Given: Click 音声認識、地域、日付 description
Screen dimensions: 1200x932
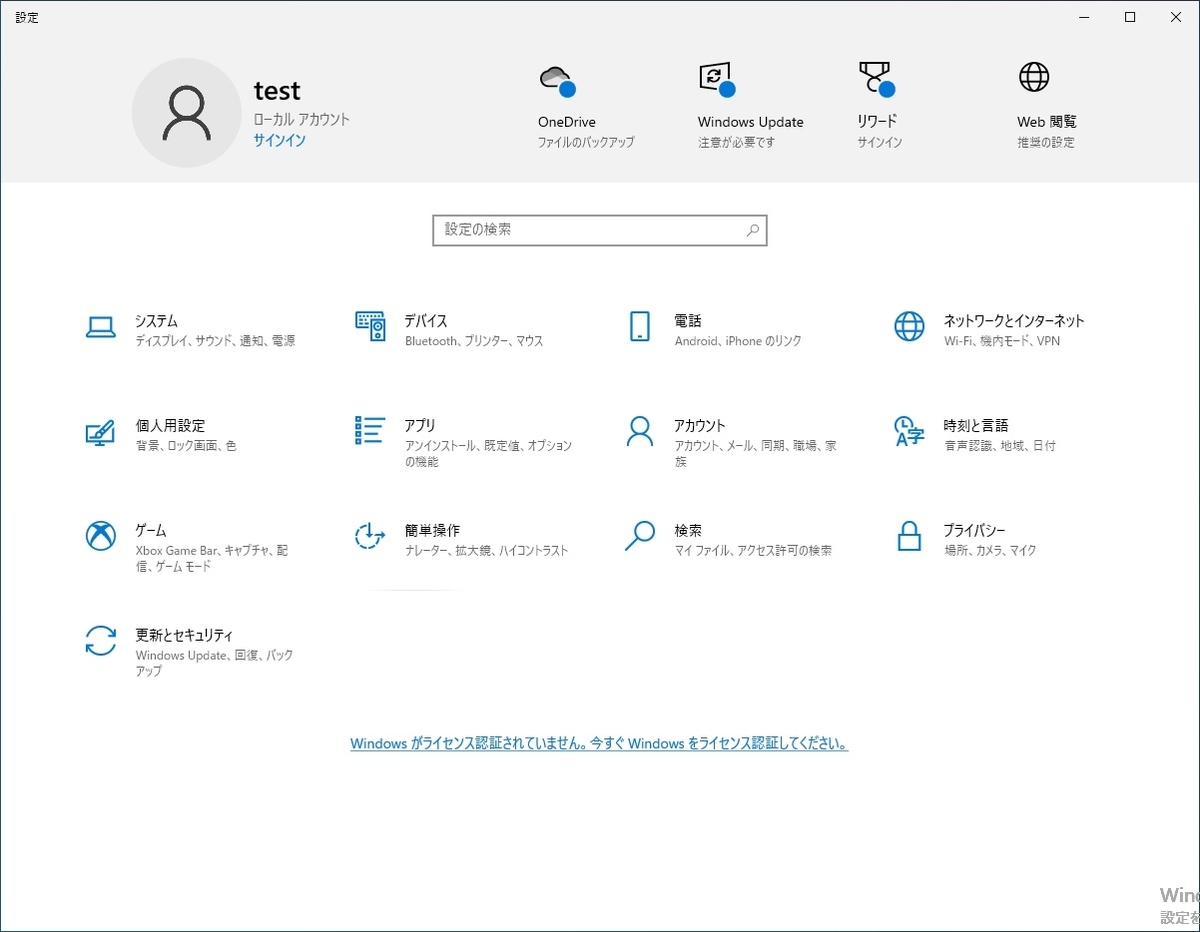Looking at the screenshot, I should [x=1000, y=446].
